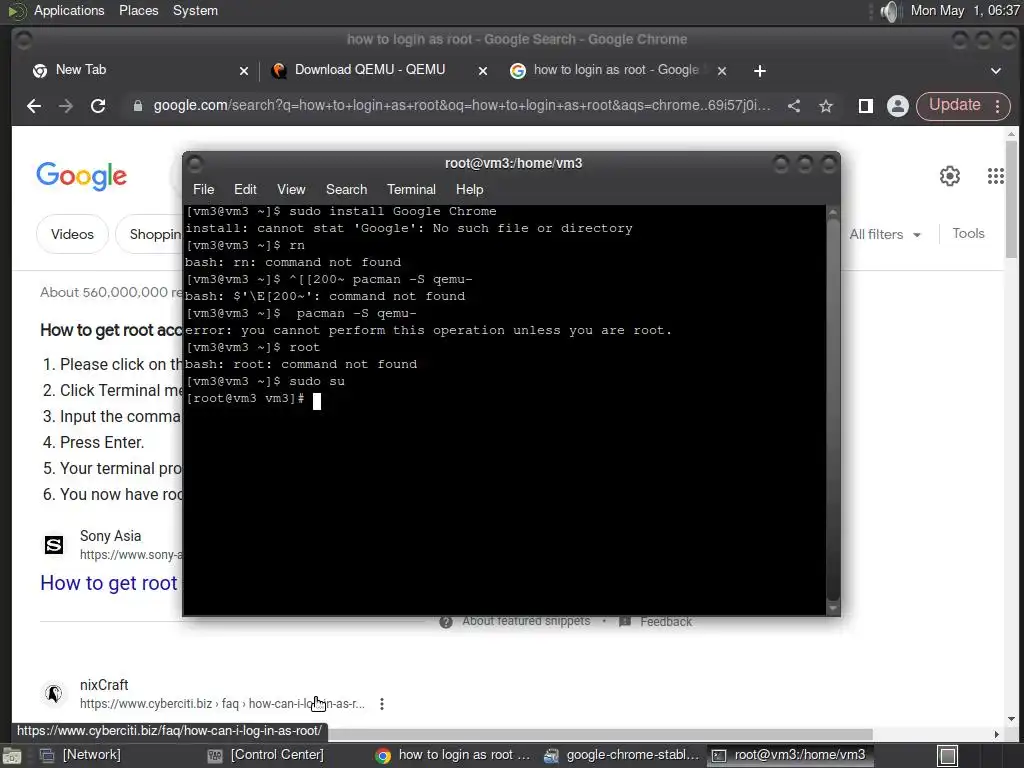Open the Terminal menu in terminal
The width and height of the screenshot is (1024, 768).
click(411, 189)
